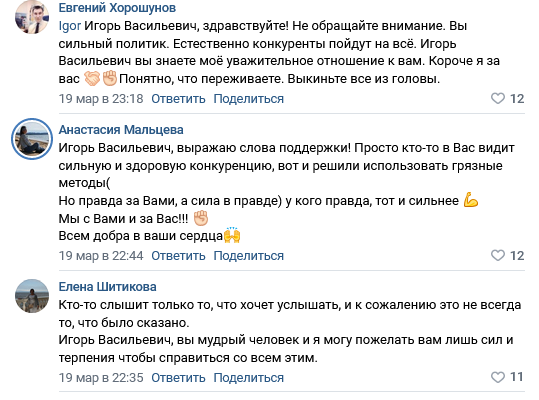The image size is (539, 400).
Task: Open the 19 мар в 22:44 timestamp
Action: (101, 256)
